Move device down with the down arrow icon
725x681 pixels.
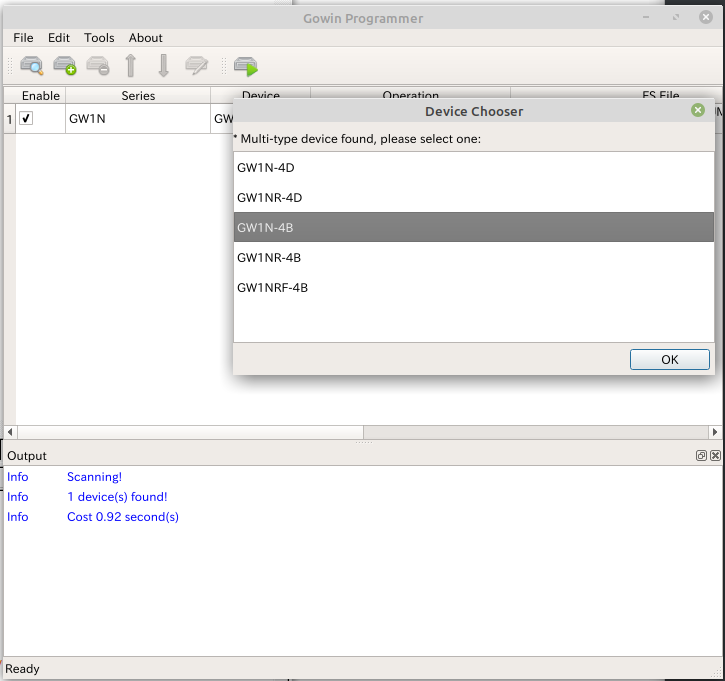[163, 66]
